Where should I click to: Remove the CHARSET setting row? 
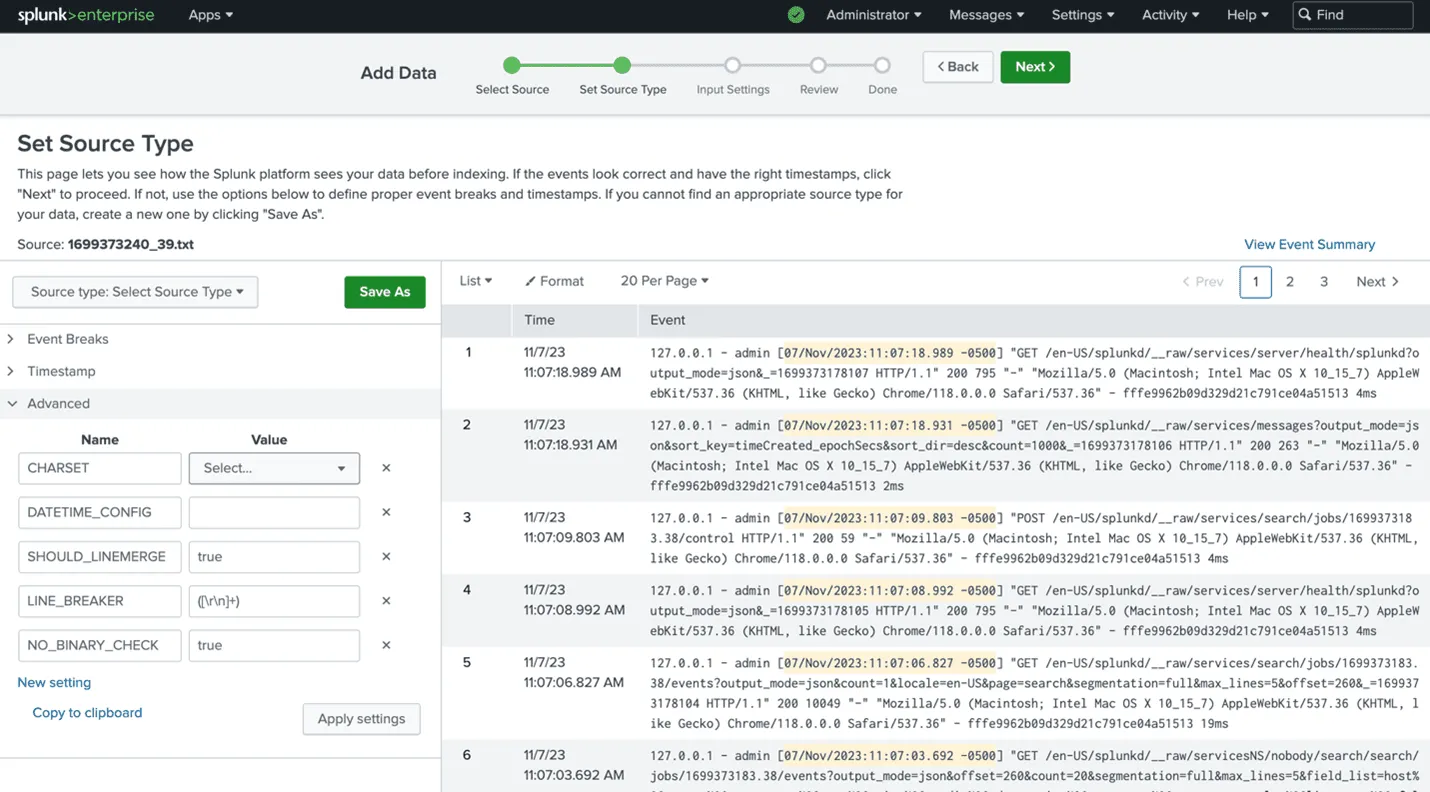coord(386,468)
